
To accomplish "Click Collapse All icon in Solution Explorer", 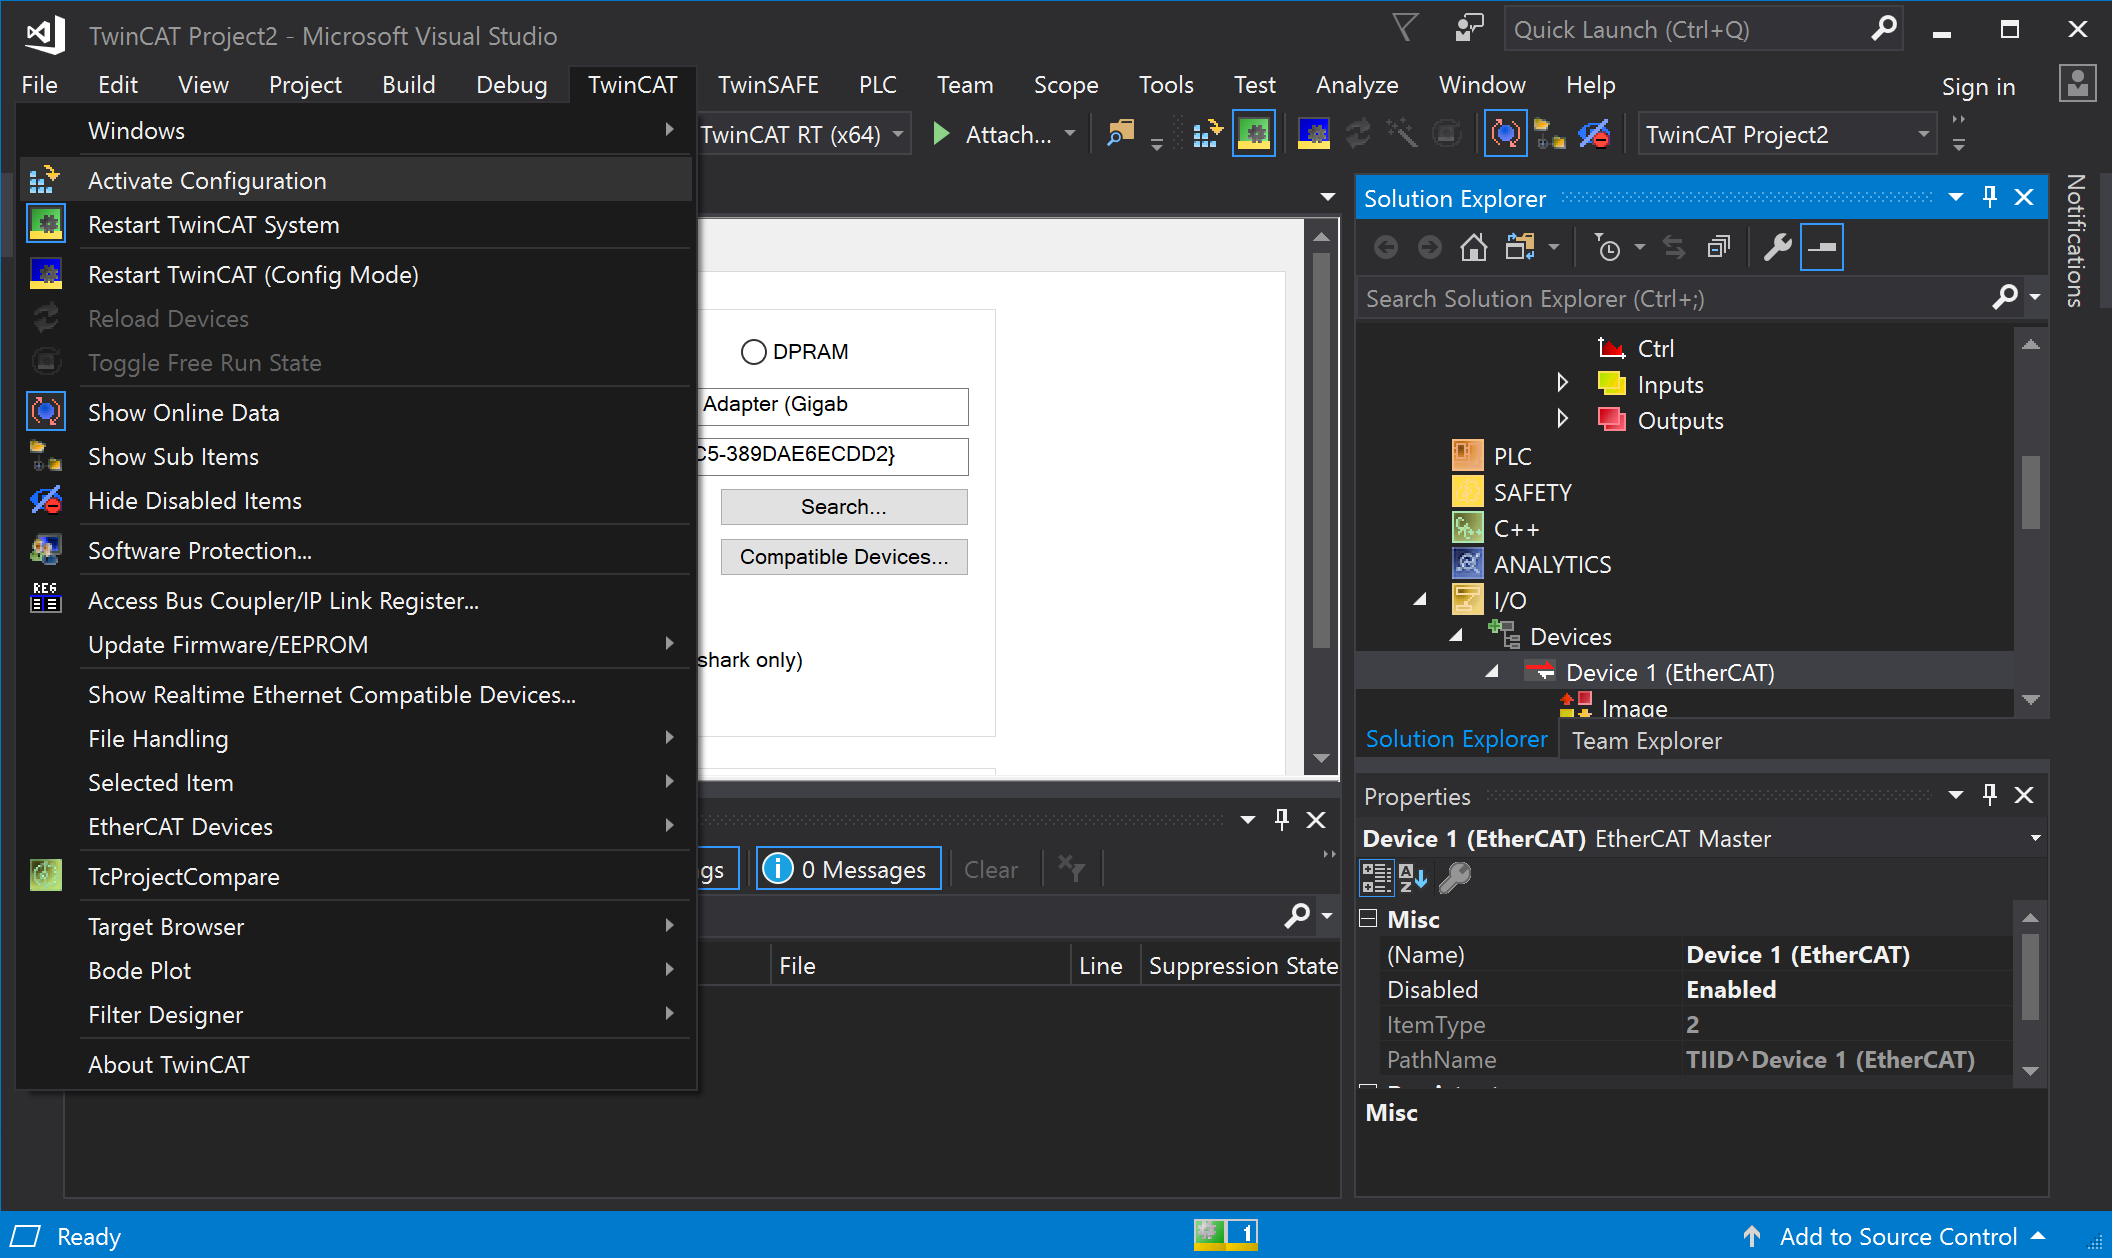I will click(x=1718, y=247).
